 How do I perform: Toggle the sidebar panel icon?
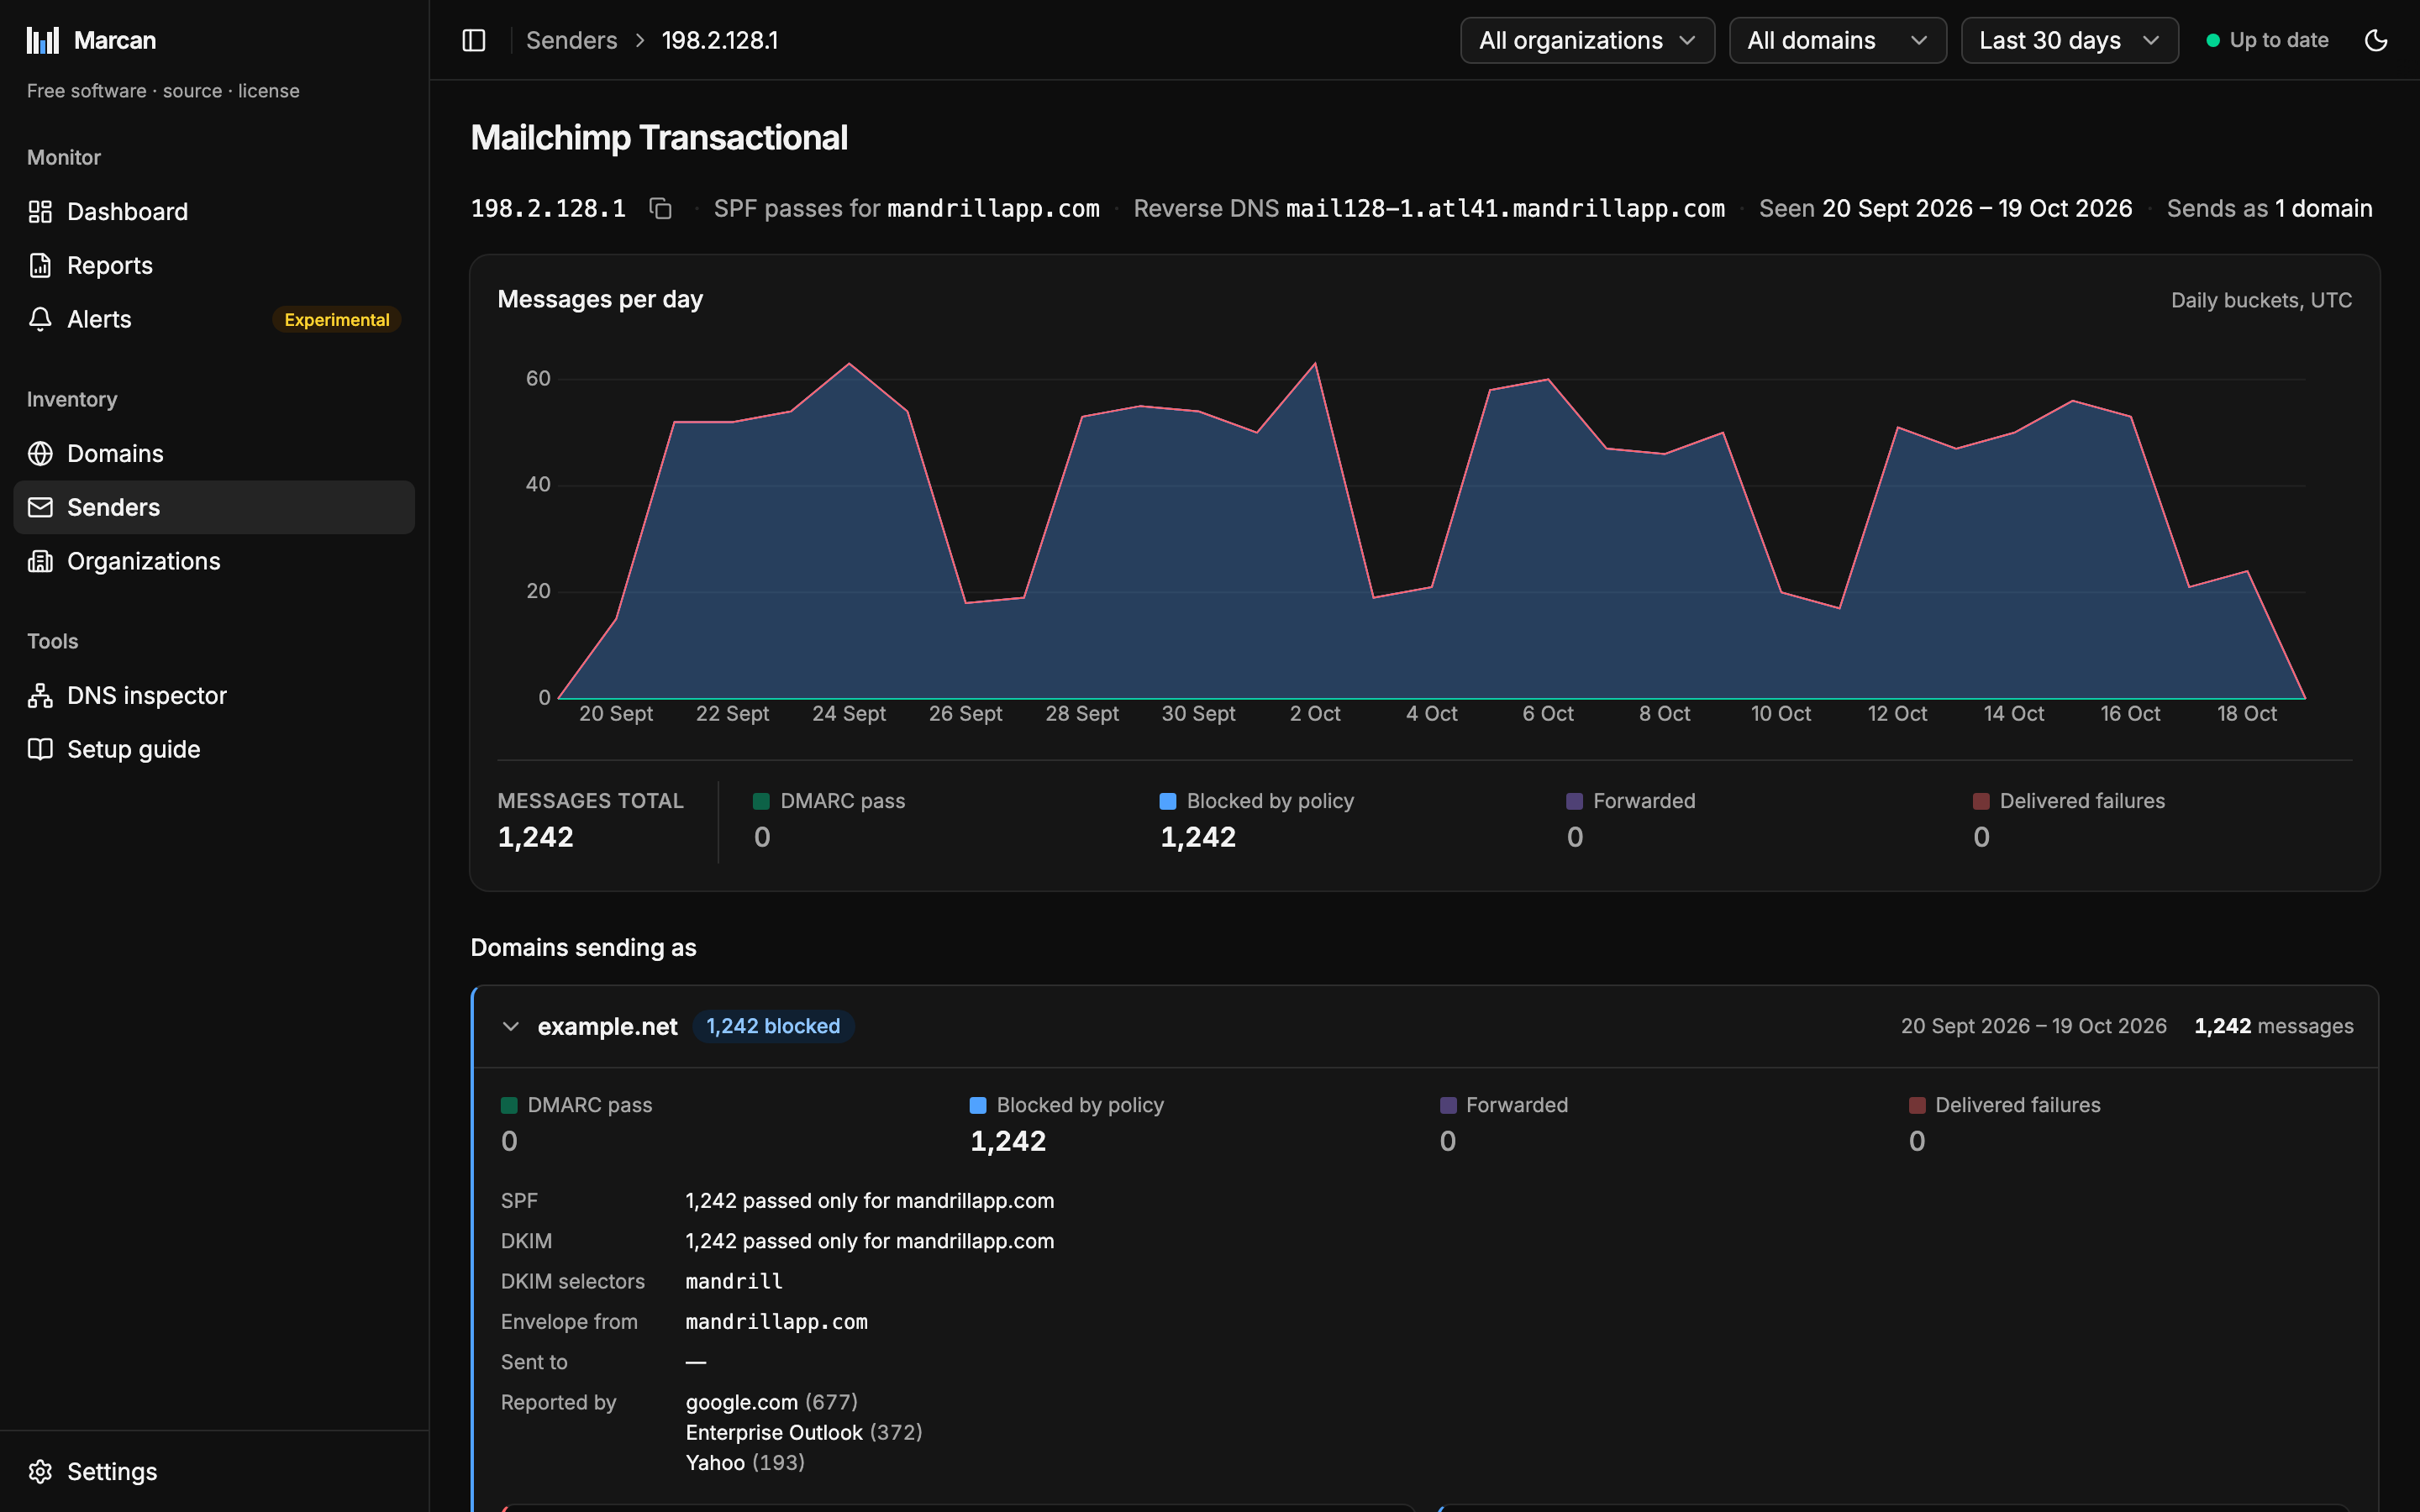coord(474,40)
